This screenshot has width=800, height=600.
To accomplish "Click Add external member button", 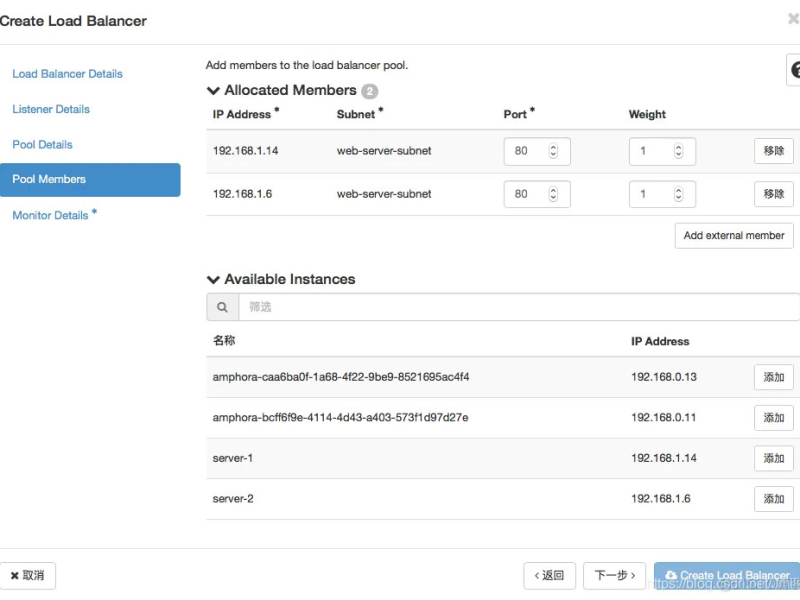I will [x=734, y=236].
